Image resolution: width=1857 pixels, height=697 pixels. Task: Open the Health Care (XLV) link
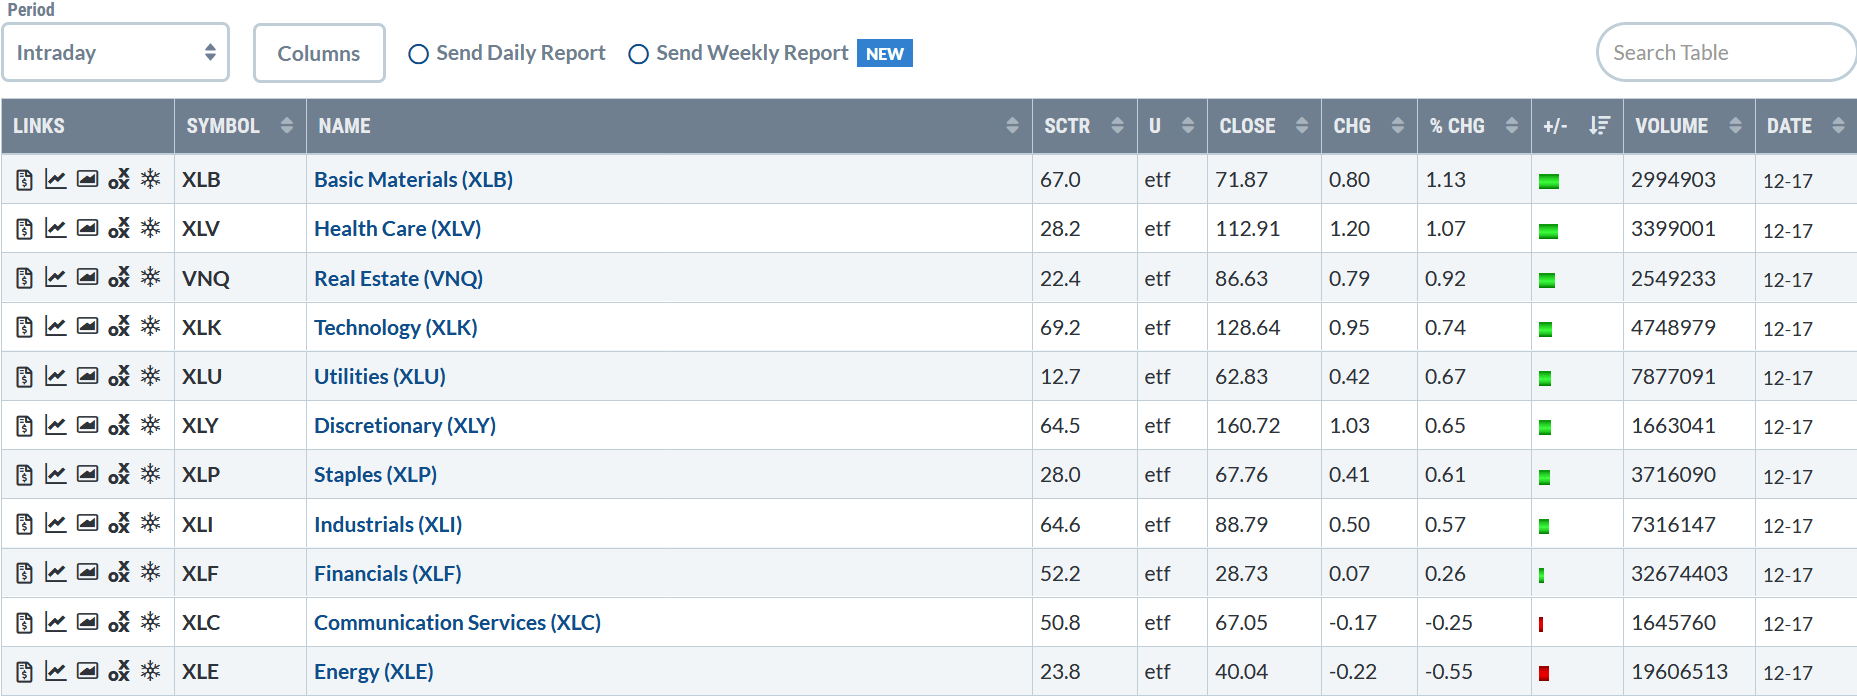397,229
